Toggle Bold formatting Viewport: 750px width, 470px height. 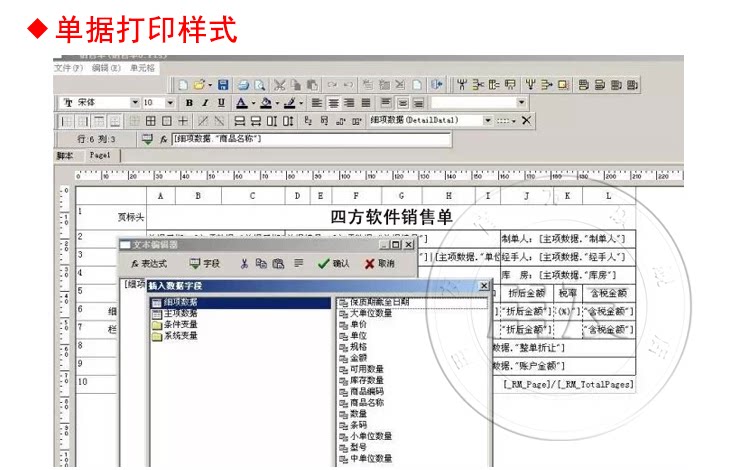click(x=189, y=103)
